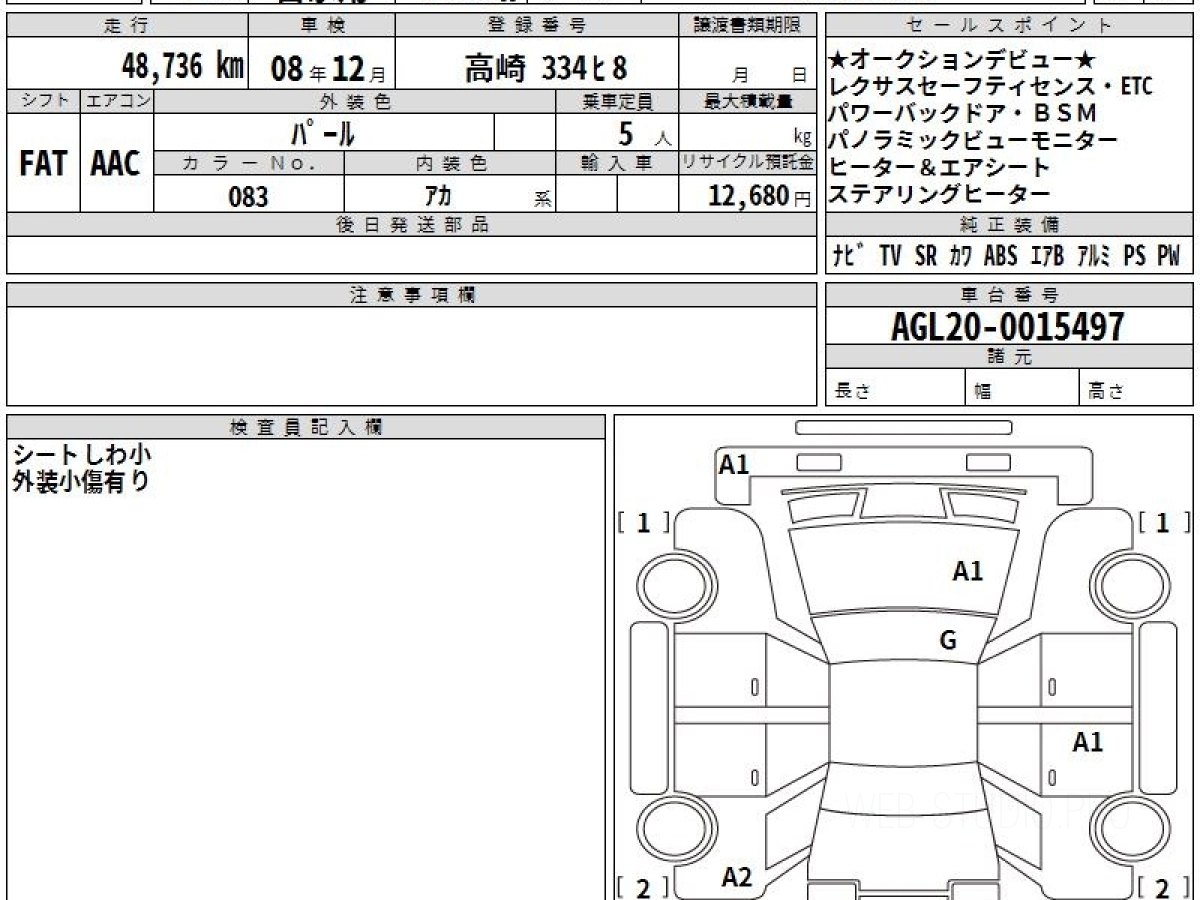
Task: Click the 外装色 header
Action: 355,101
